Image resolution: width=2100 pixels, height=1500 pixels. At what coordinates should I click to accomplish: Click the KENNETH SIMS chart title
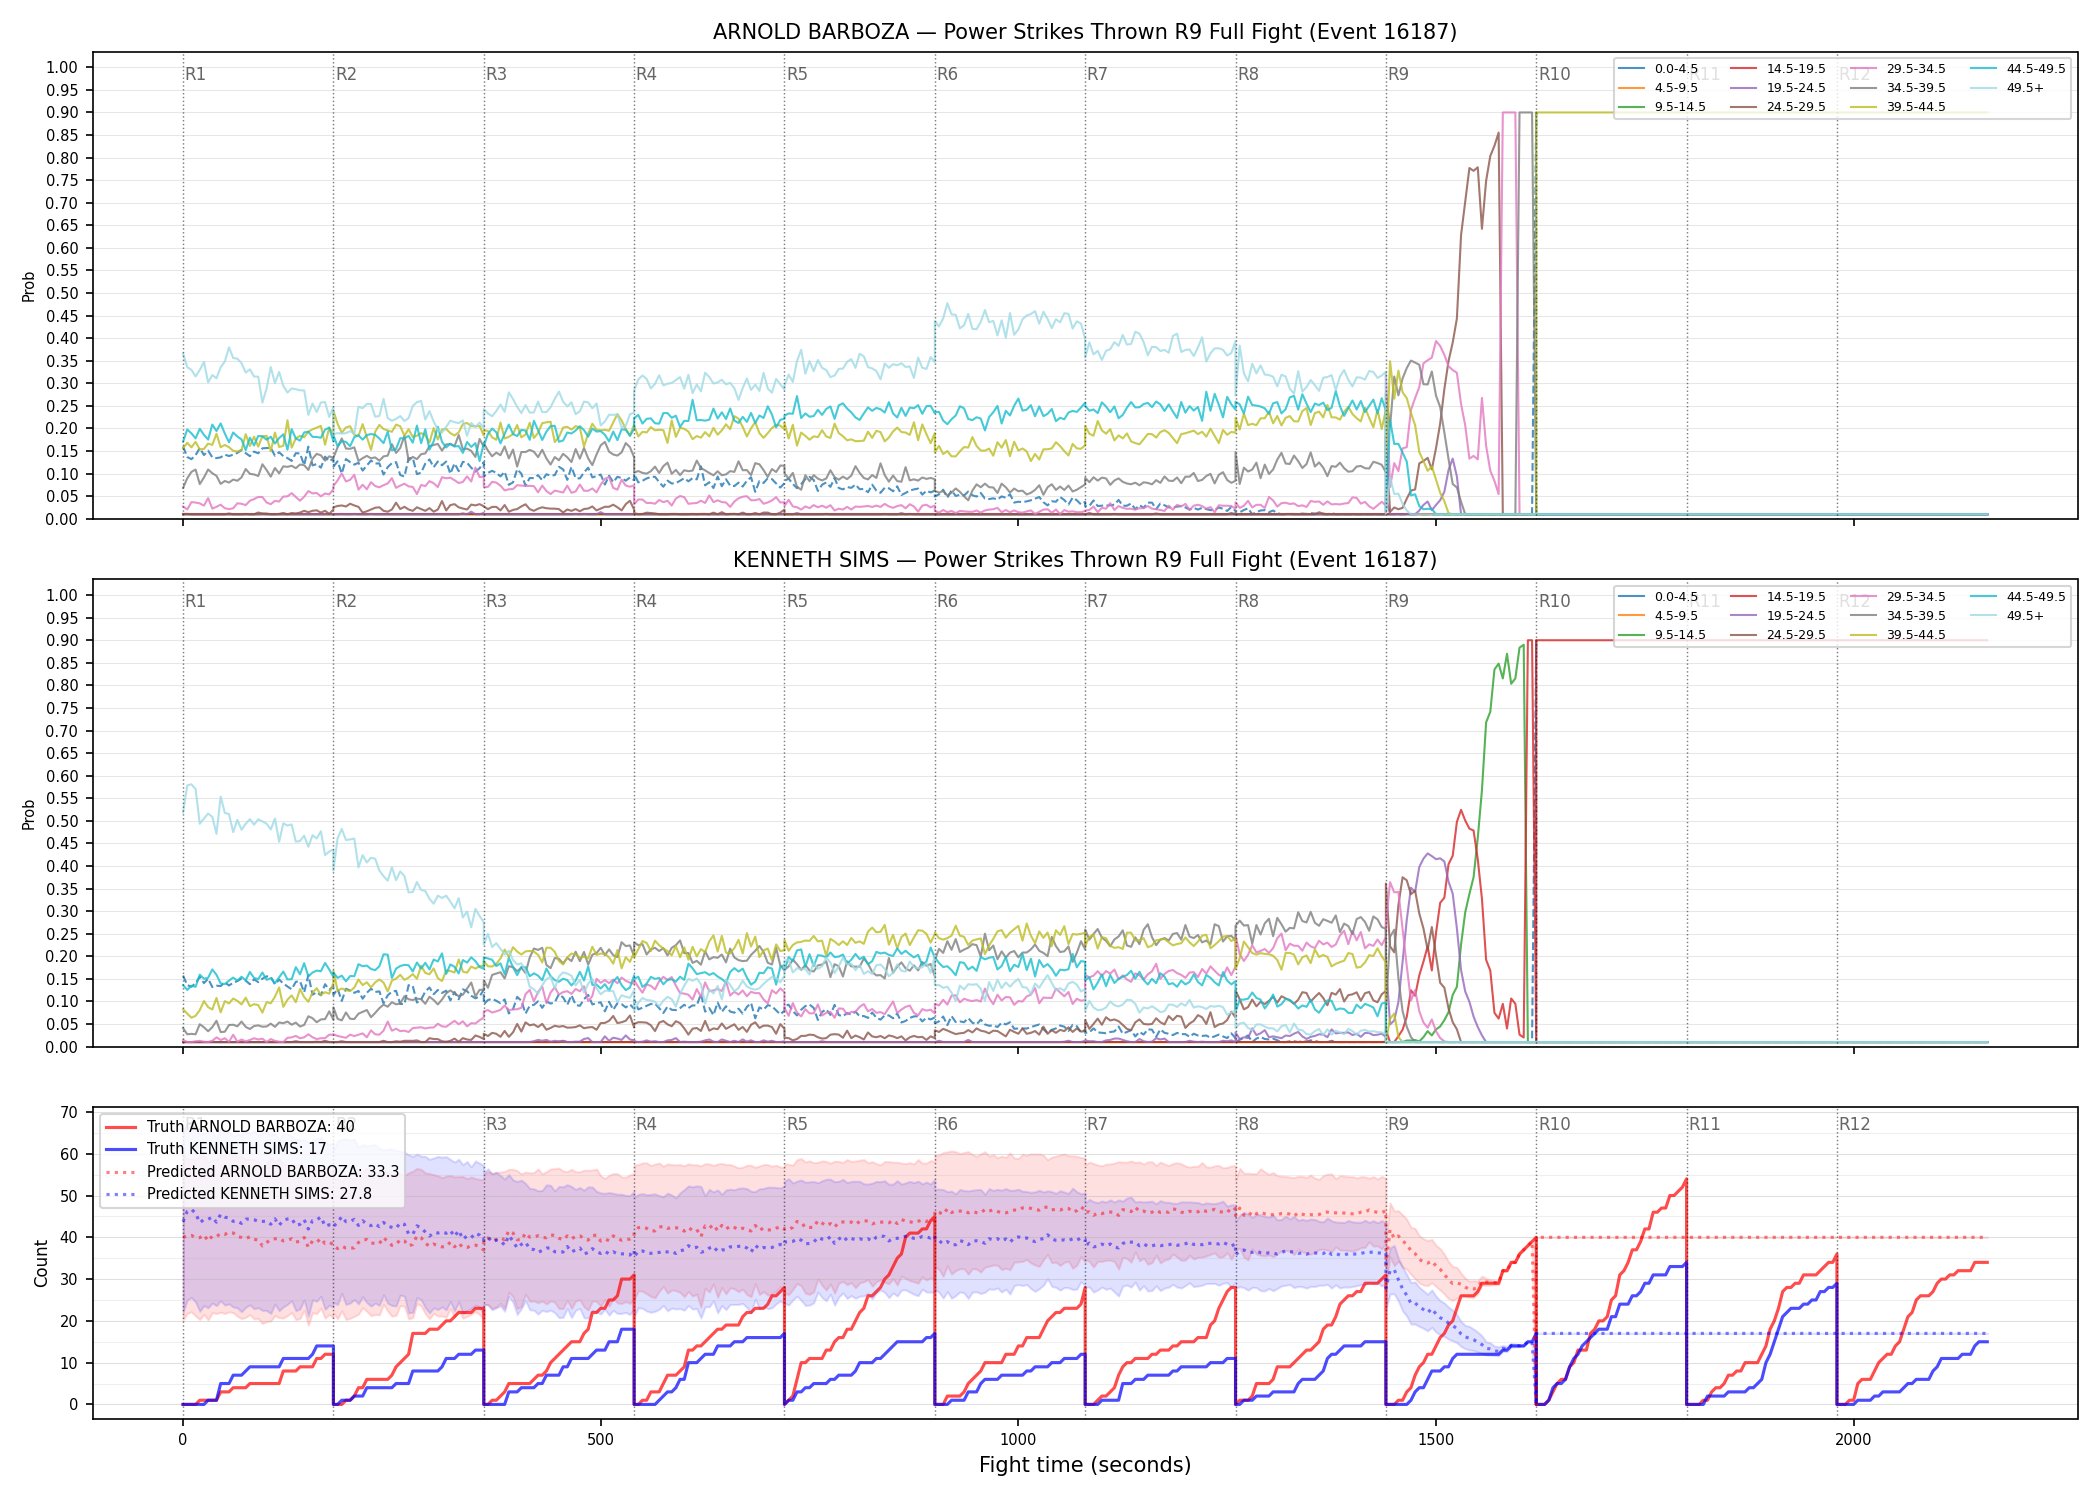pos(1085,560)
